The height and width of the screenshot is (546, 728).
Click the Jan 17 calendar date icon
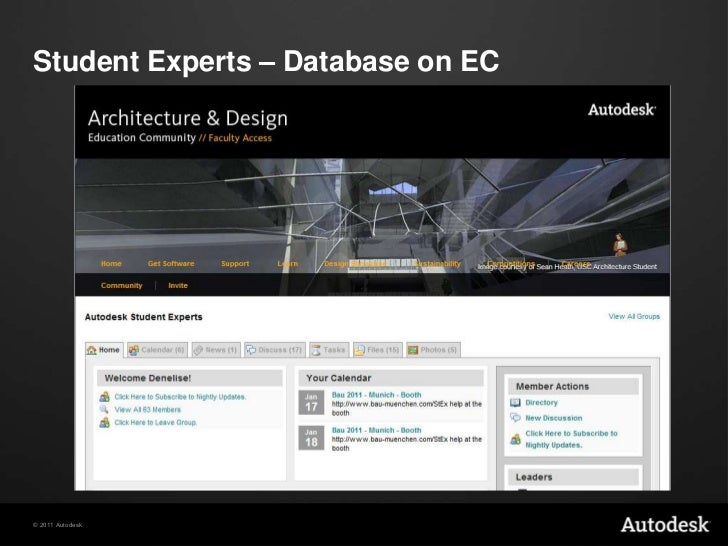(x=311, y=403)
